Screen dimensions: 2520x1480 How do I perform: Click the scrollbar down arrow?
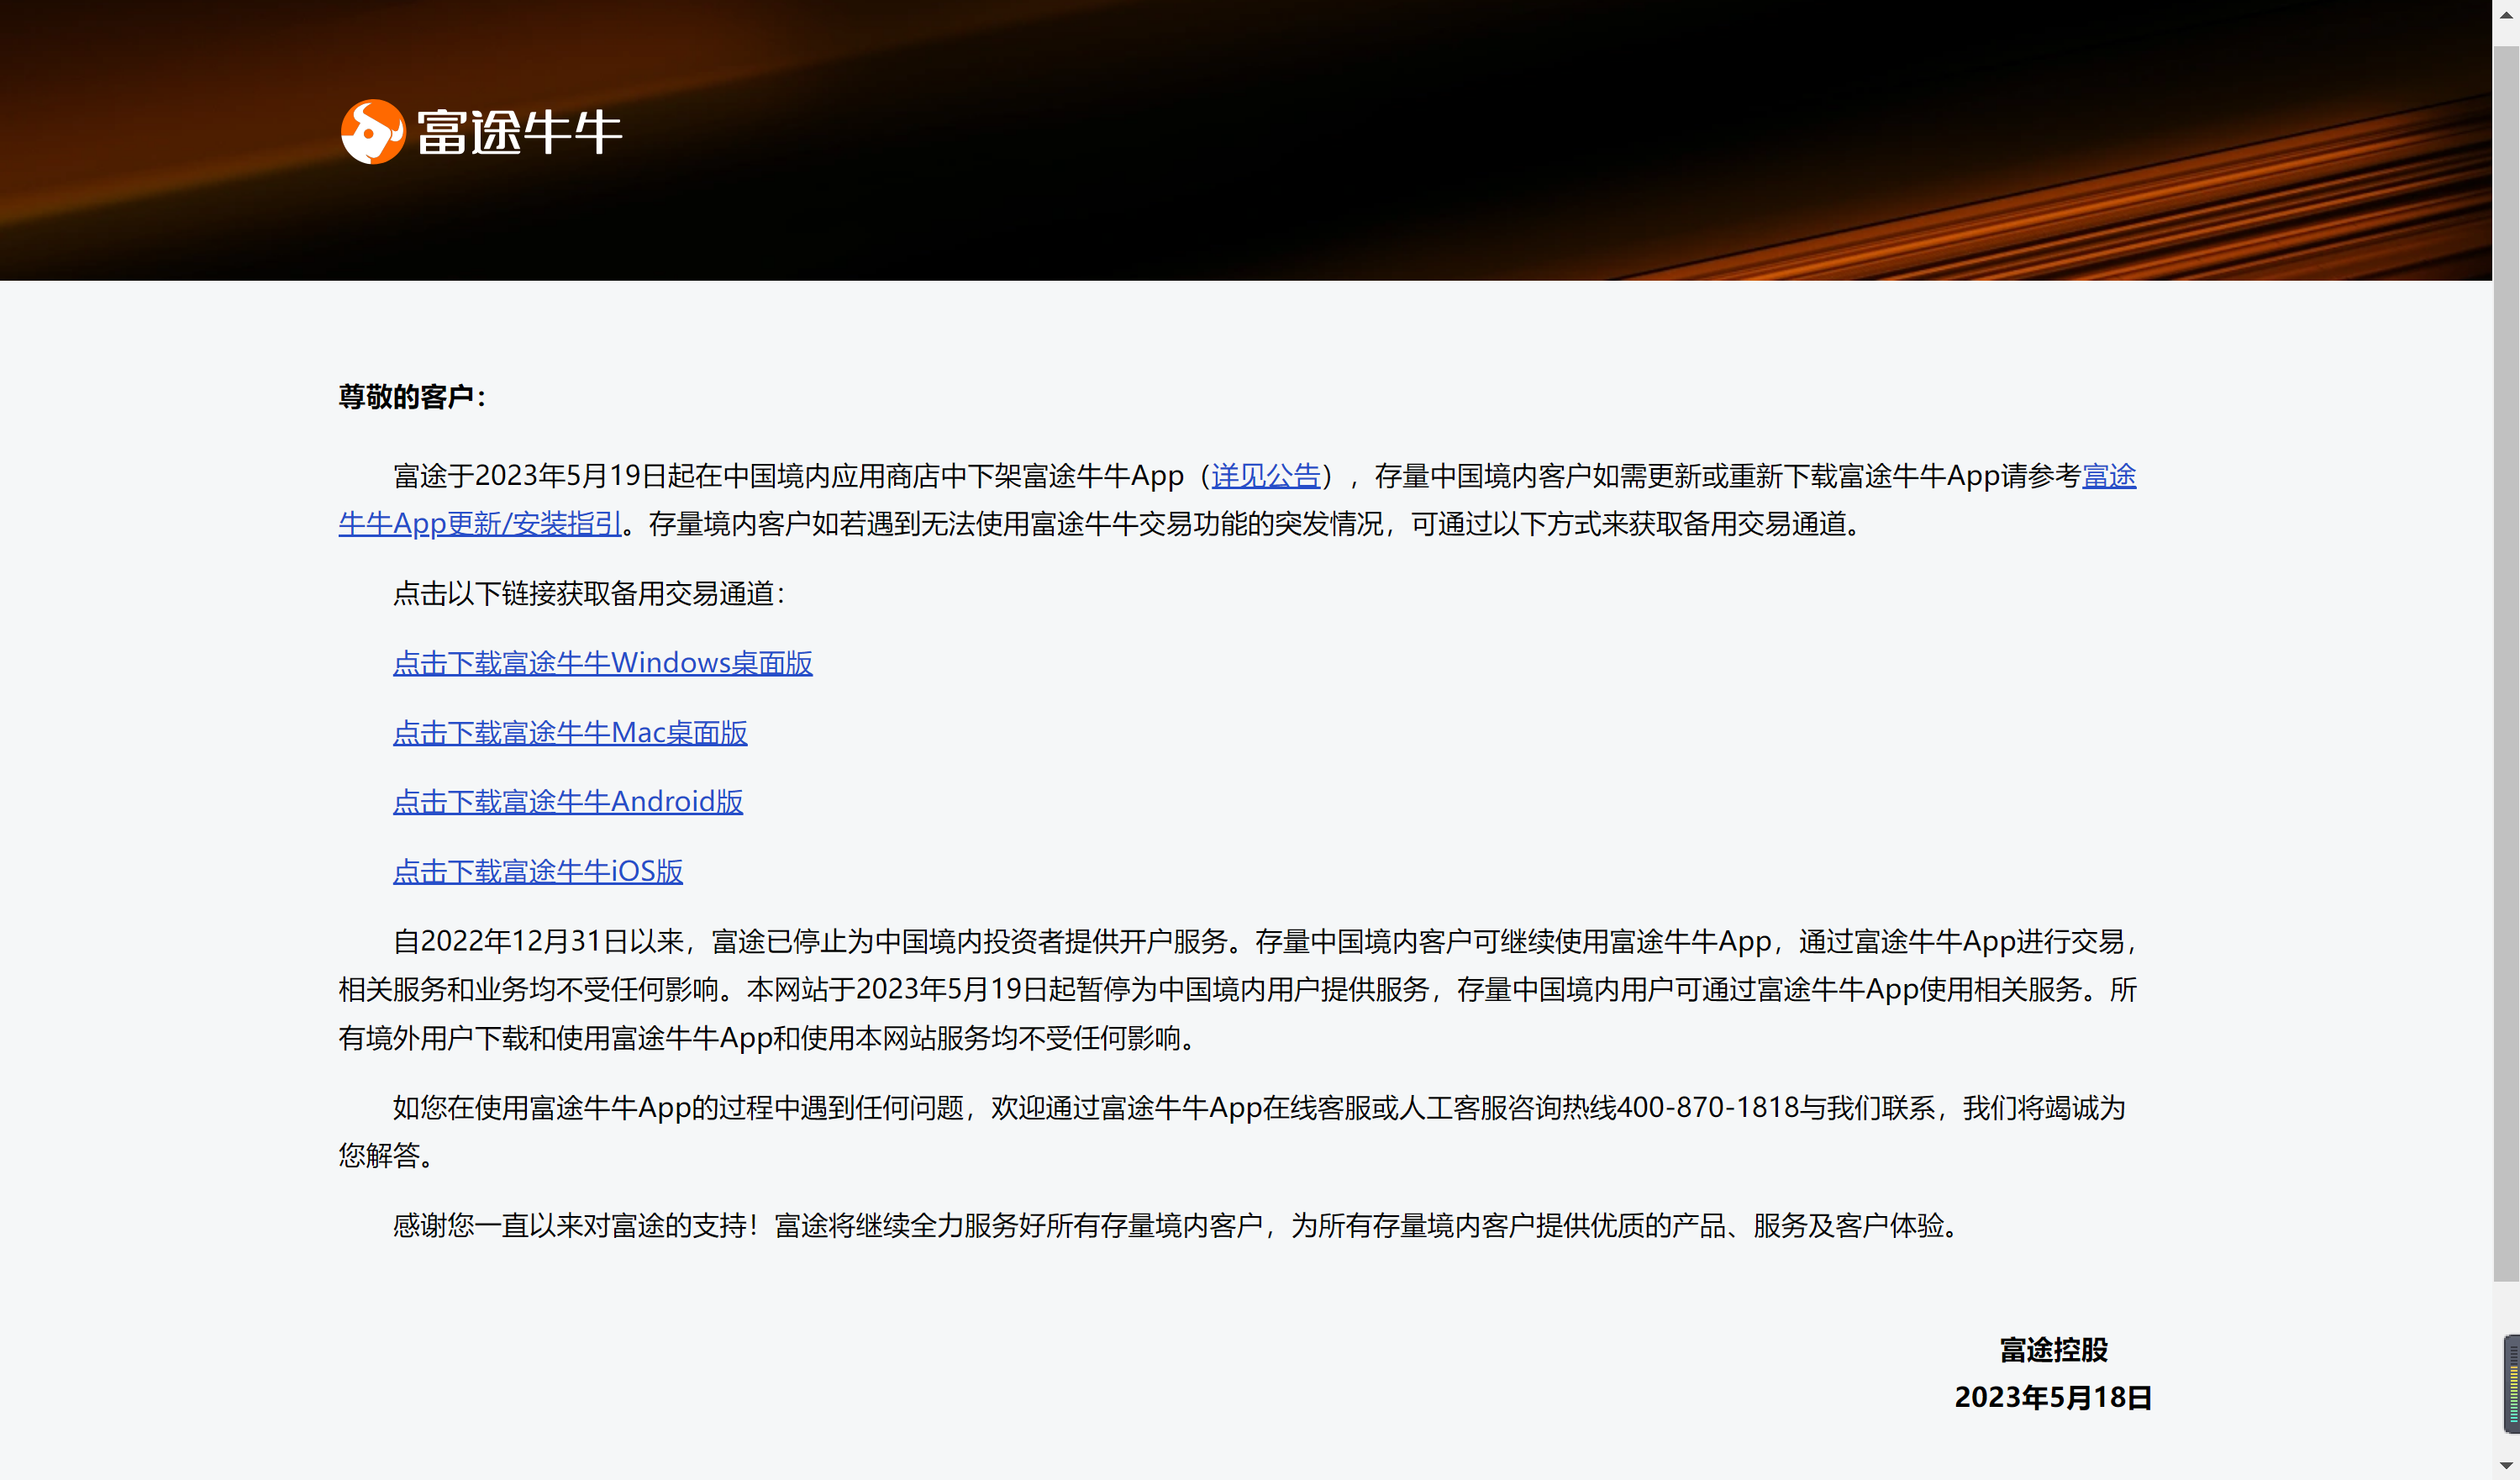pyautogui.click(x=2506, y=1467)
